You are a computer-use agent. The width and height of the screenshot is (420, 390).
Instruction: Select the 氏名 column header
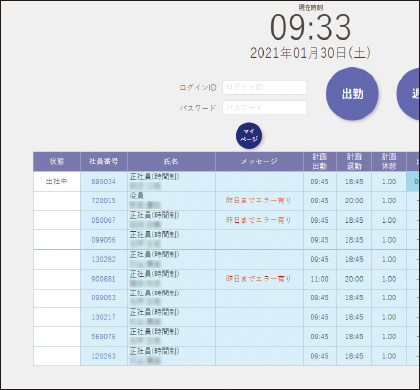tap(171, 162)
